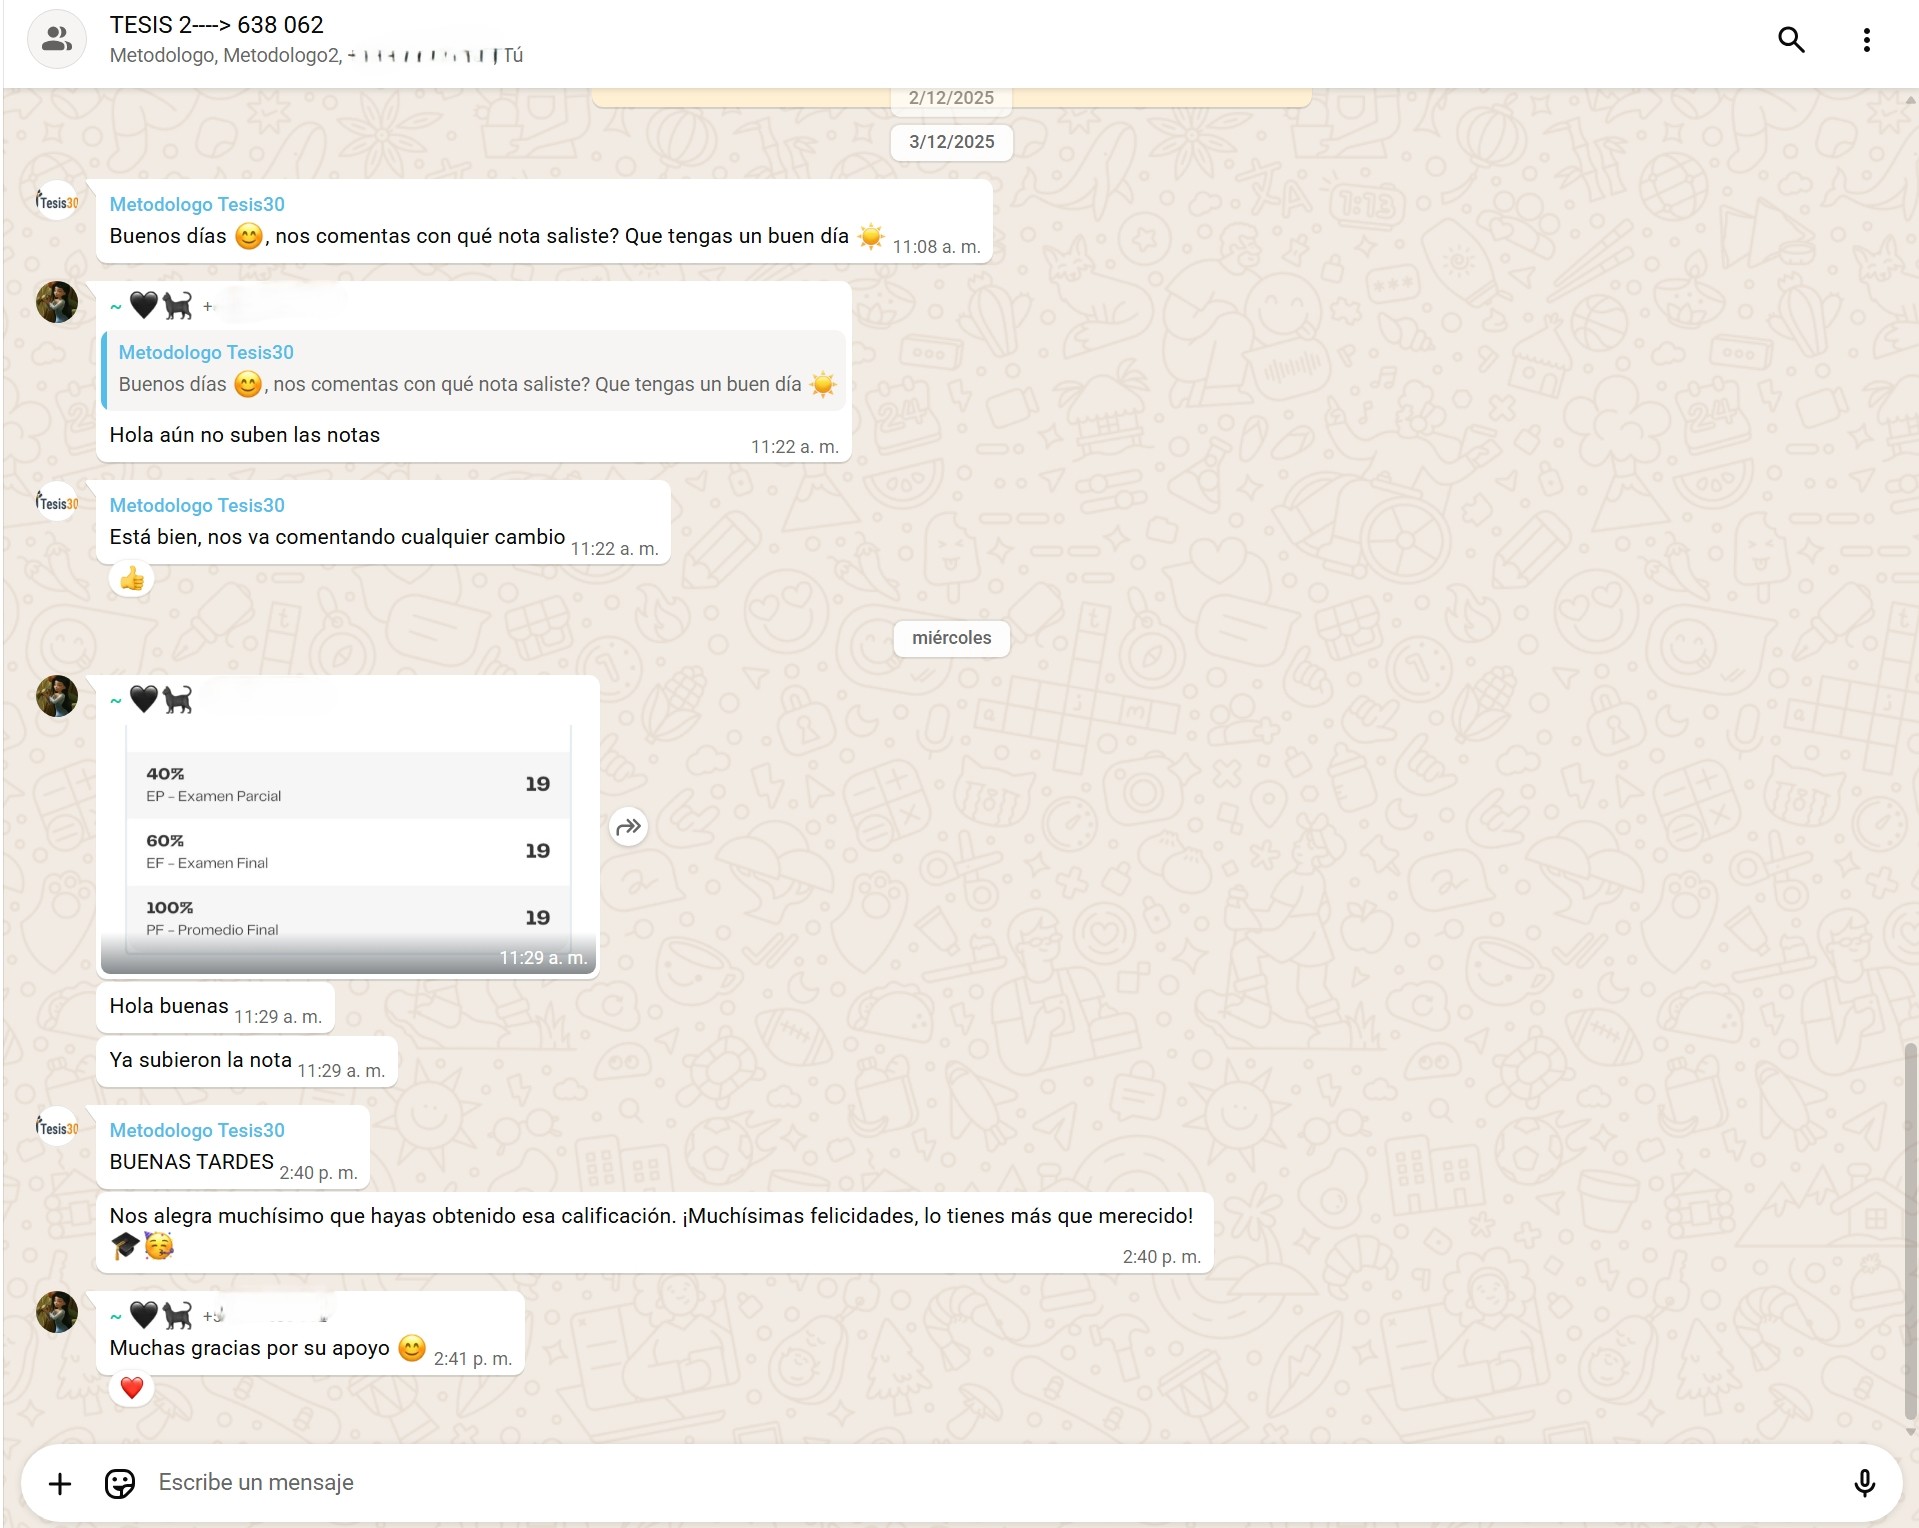Click the thumbs-up reaction under message
This screenshot has width=1919, height=1528.
[x=132, y=579]
